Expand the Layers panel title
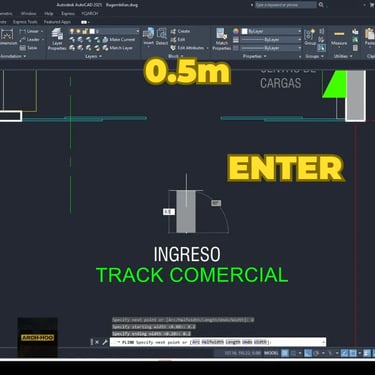Viewport: 375px width, 375px height. click(93, 56)
